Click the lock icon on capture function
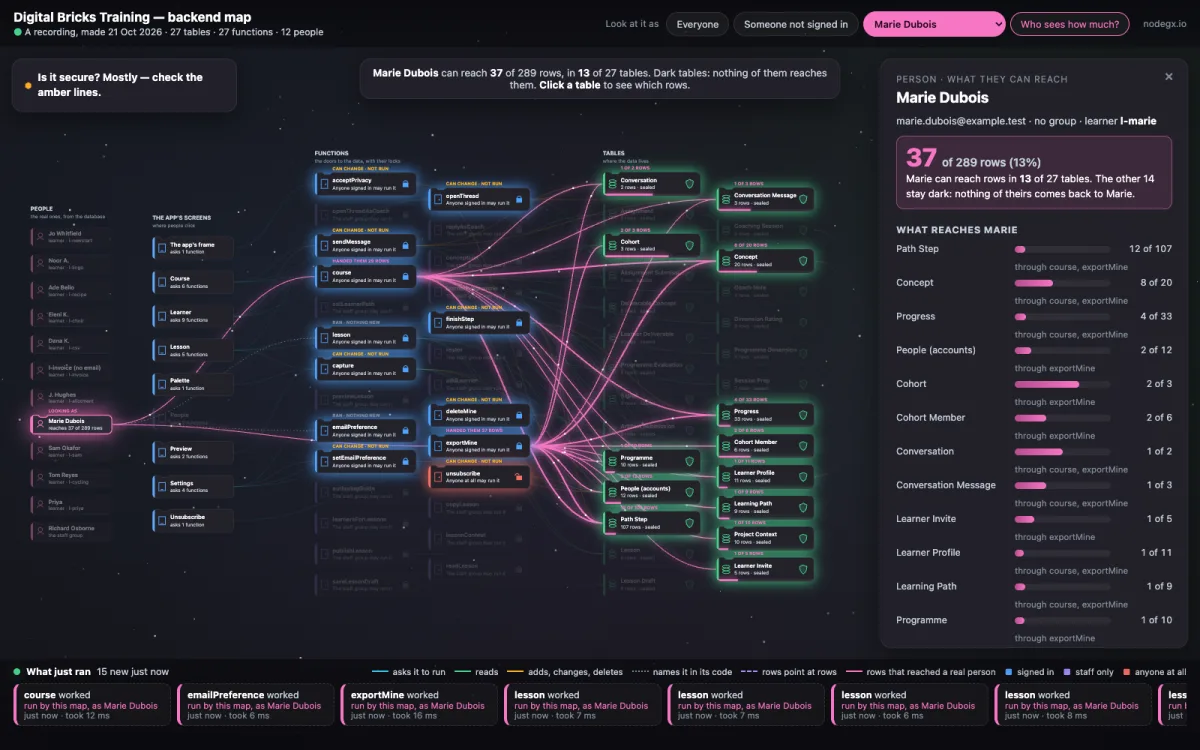The image size is (1200, 750). tap(405, 368)
